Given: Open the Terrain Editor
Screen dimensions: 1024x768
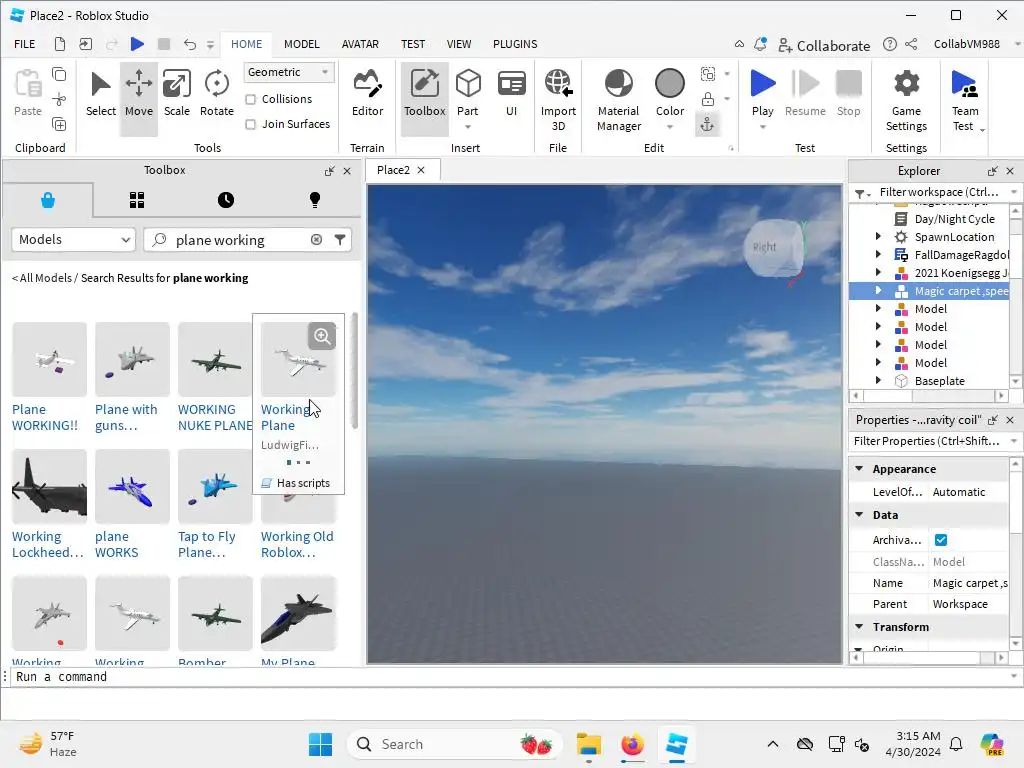Looking at the screenshot, I should click(x=367, y=95).
